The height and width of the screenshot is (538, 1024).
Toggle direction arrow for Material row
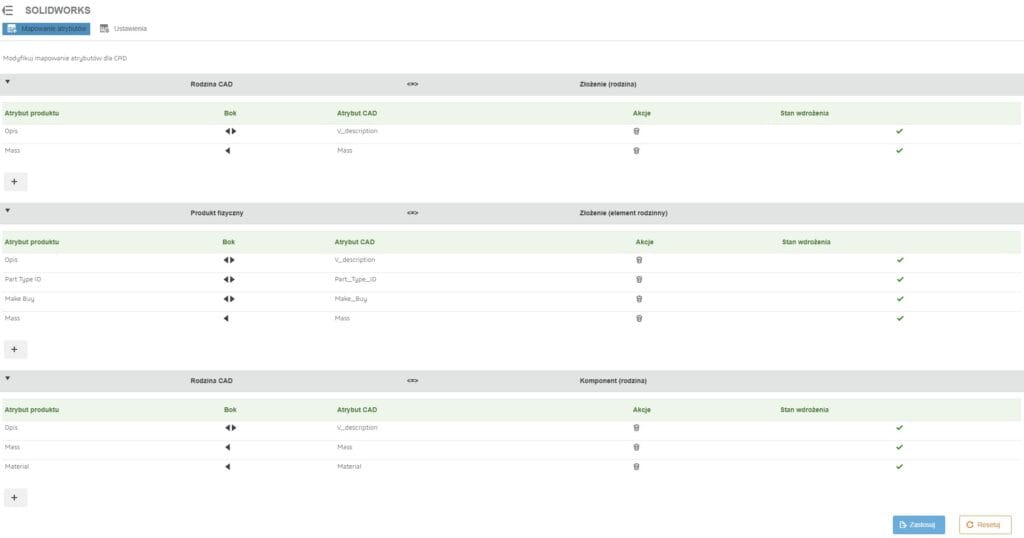[228, 467]
